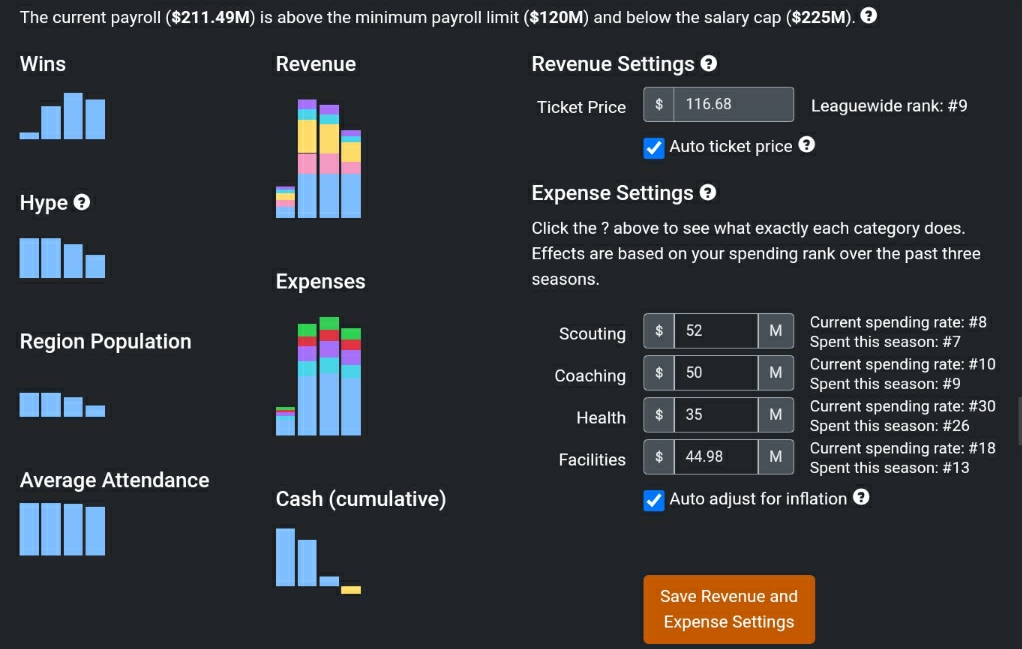Click the Health expense amount field
This screenshot has width=1022, height=649.
[715, 415]
